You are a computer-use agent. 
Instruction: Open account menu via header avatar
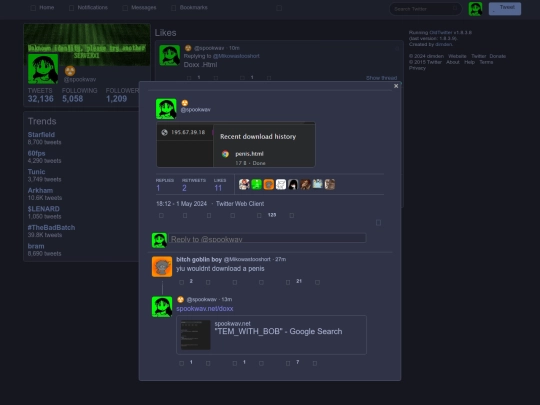click(x=475, y=9)
